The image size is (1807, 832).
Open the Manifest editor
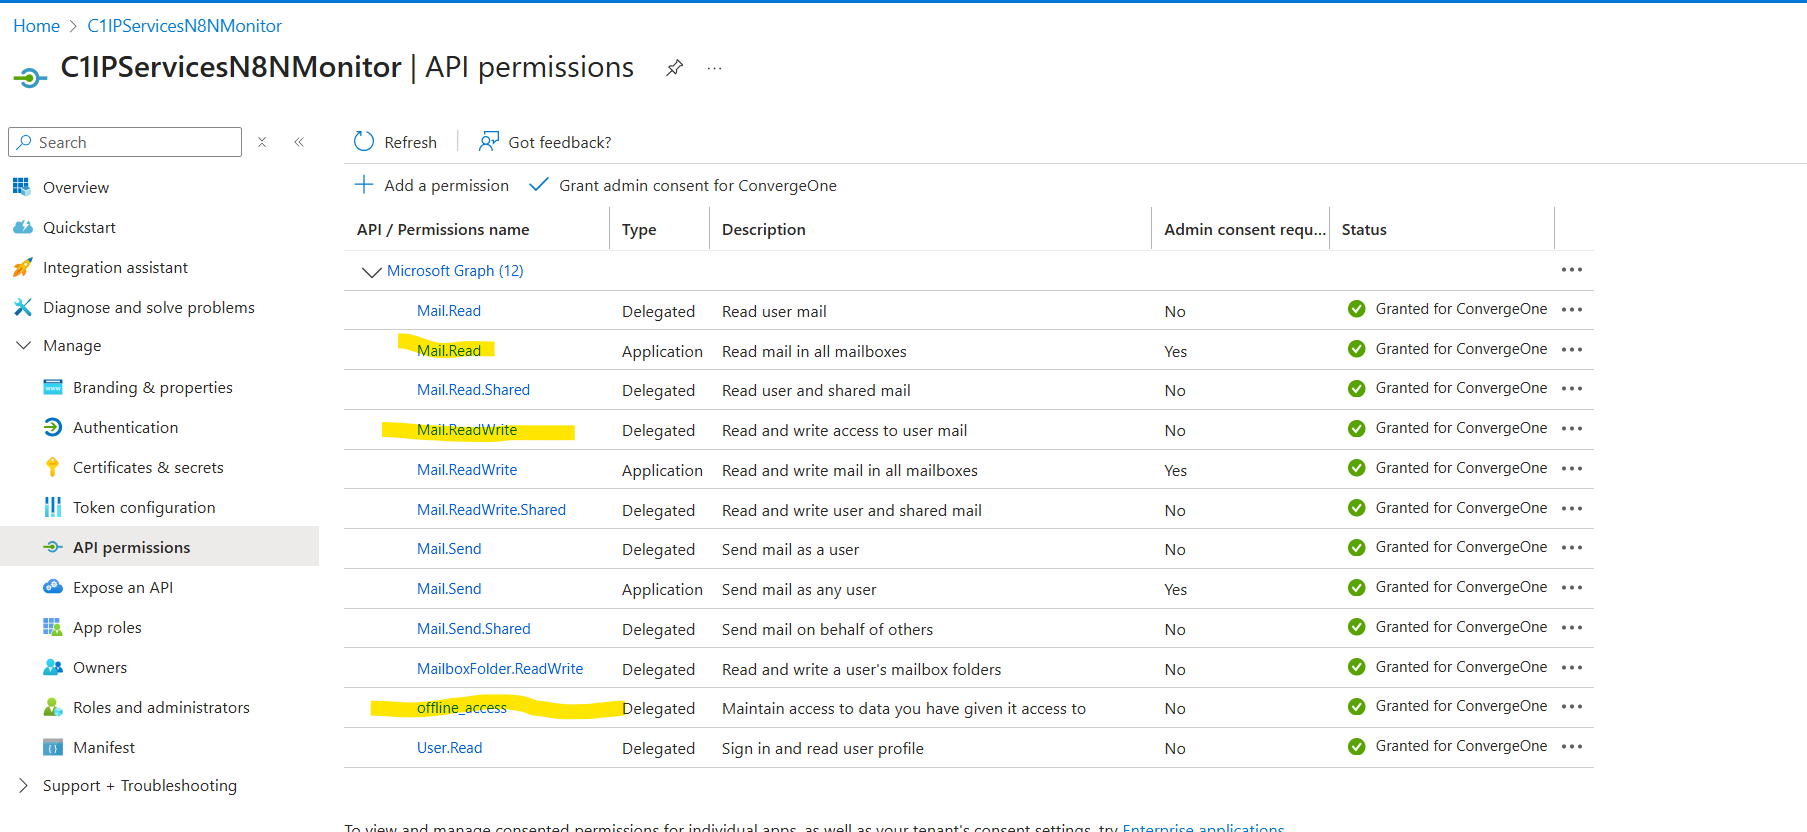pyautogui.click(x=103, y=747)
